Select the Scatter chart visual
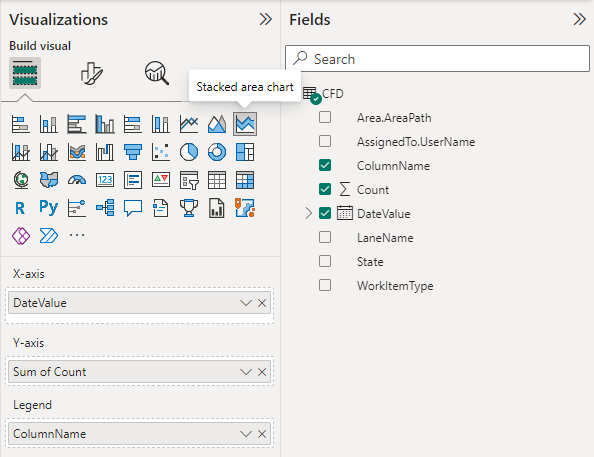This screenshot has height=457, width=594. [161, 152]
